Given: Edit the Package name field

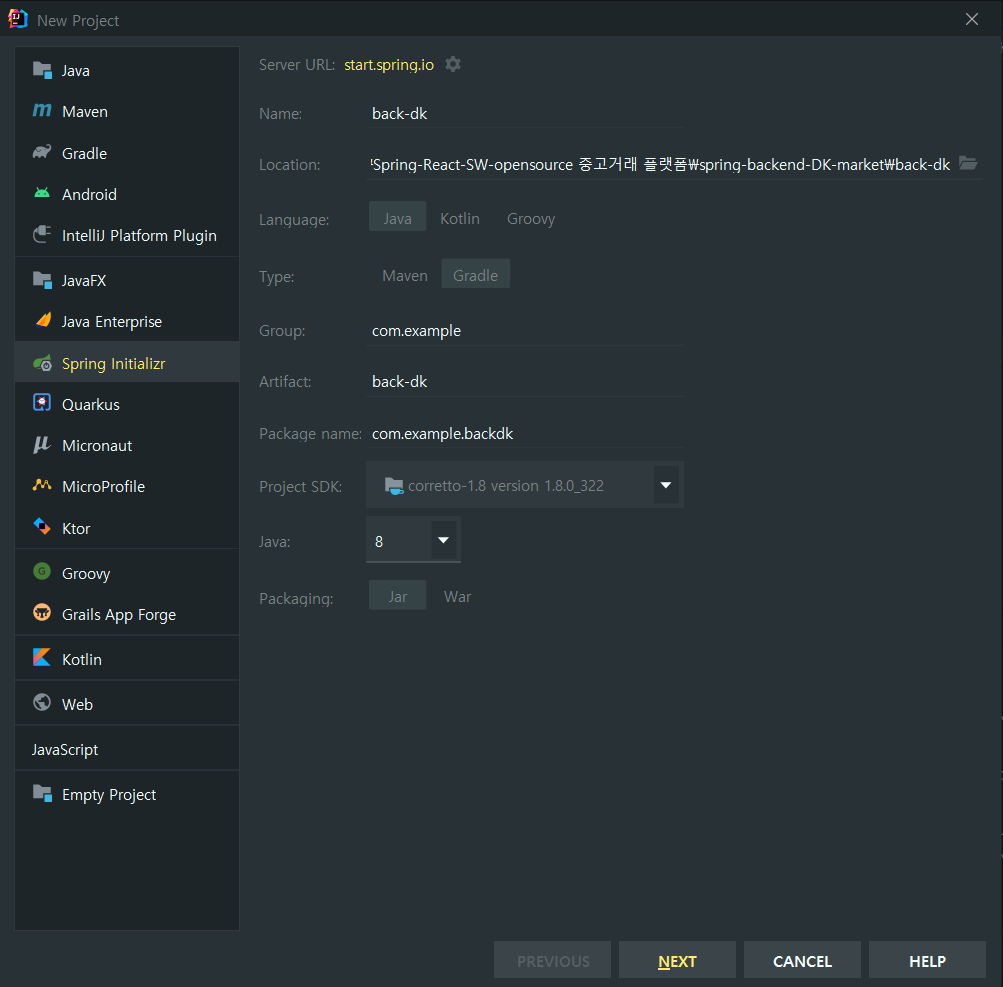Looking at the screenshot, I should tap(525, 434).
